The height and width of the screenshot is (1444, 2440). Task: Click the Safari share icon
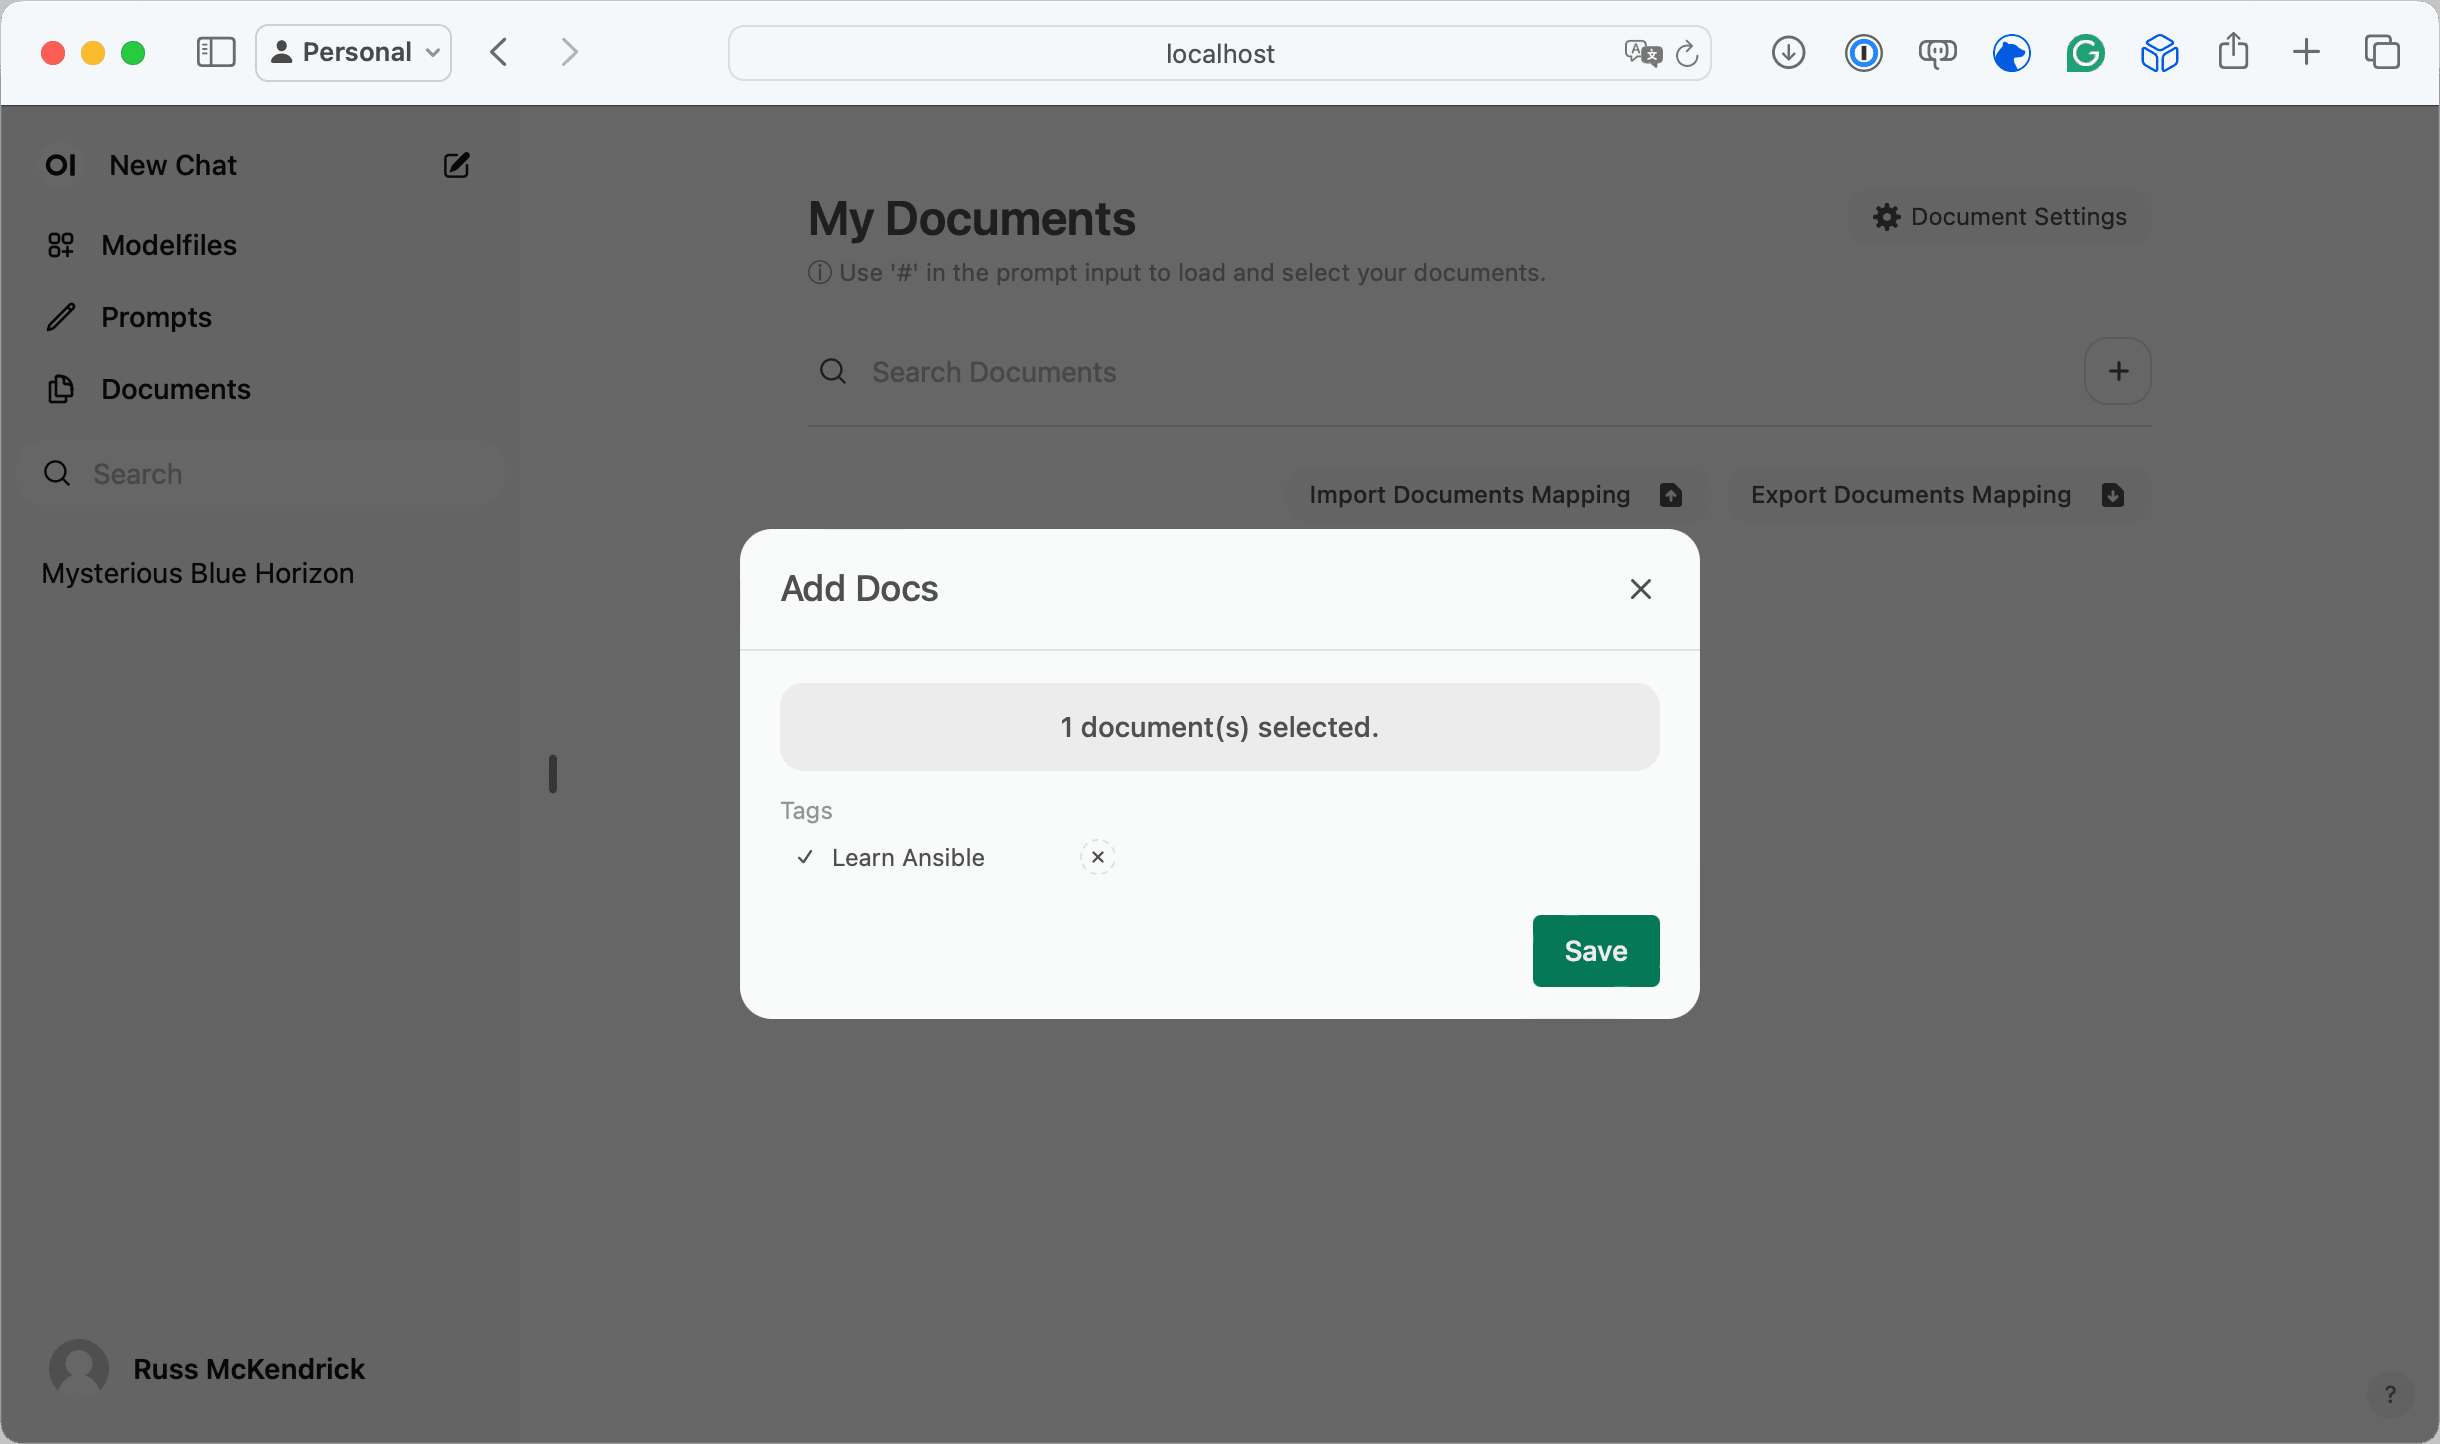[x=2233, y=53]
